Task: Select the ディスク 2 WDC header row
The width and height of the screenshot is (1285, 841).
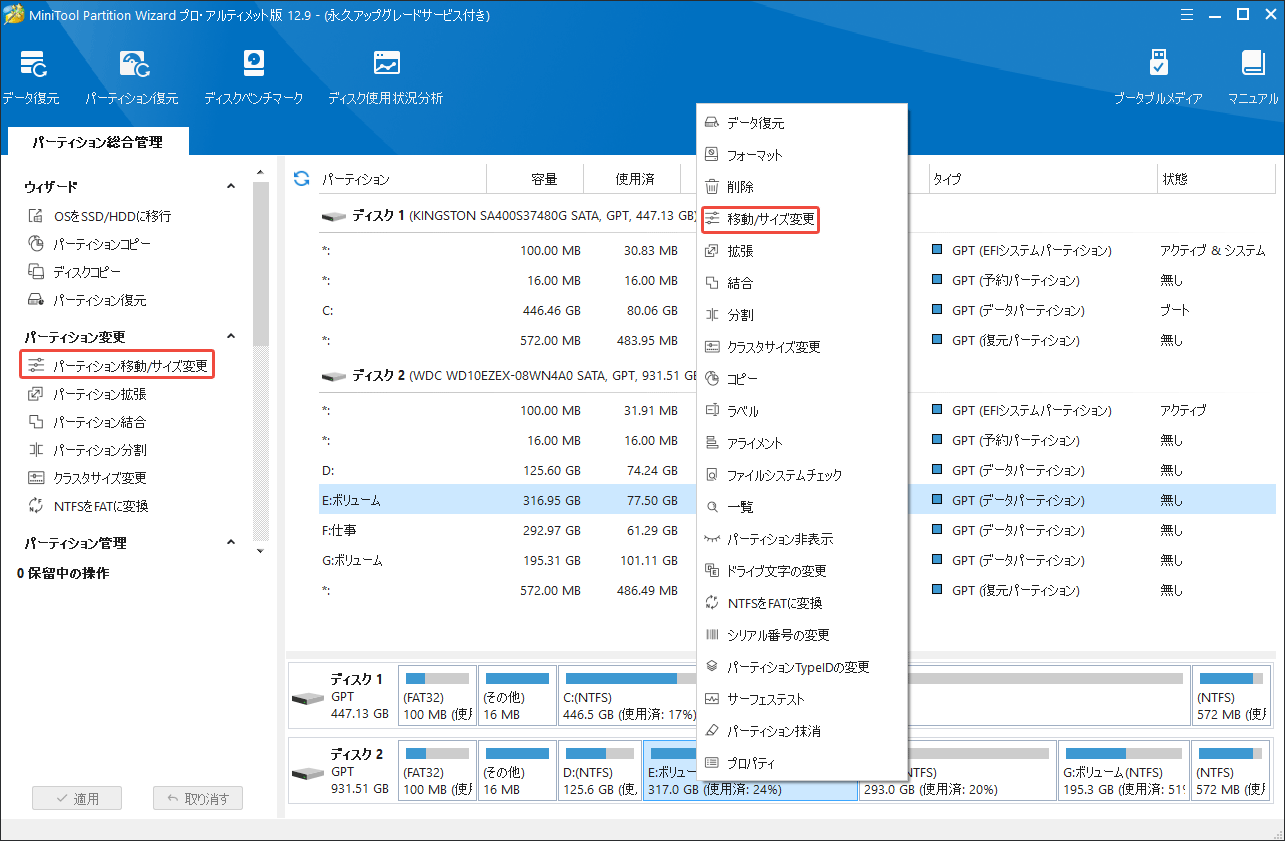Action: (x=508, y=376)
